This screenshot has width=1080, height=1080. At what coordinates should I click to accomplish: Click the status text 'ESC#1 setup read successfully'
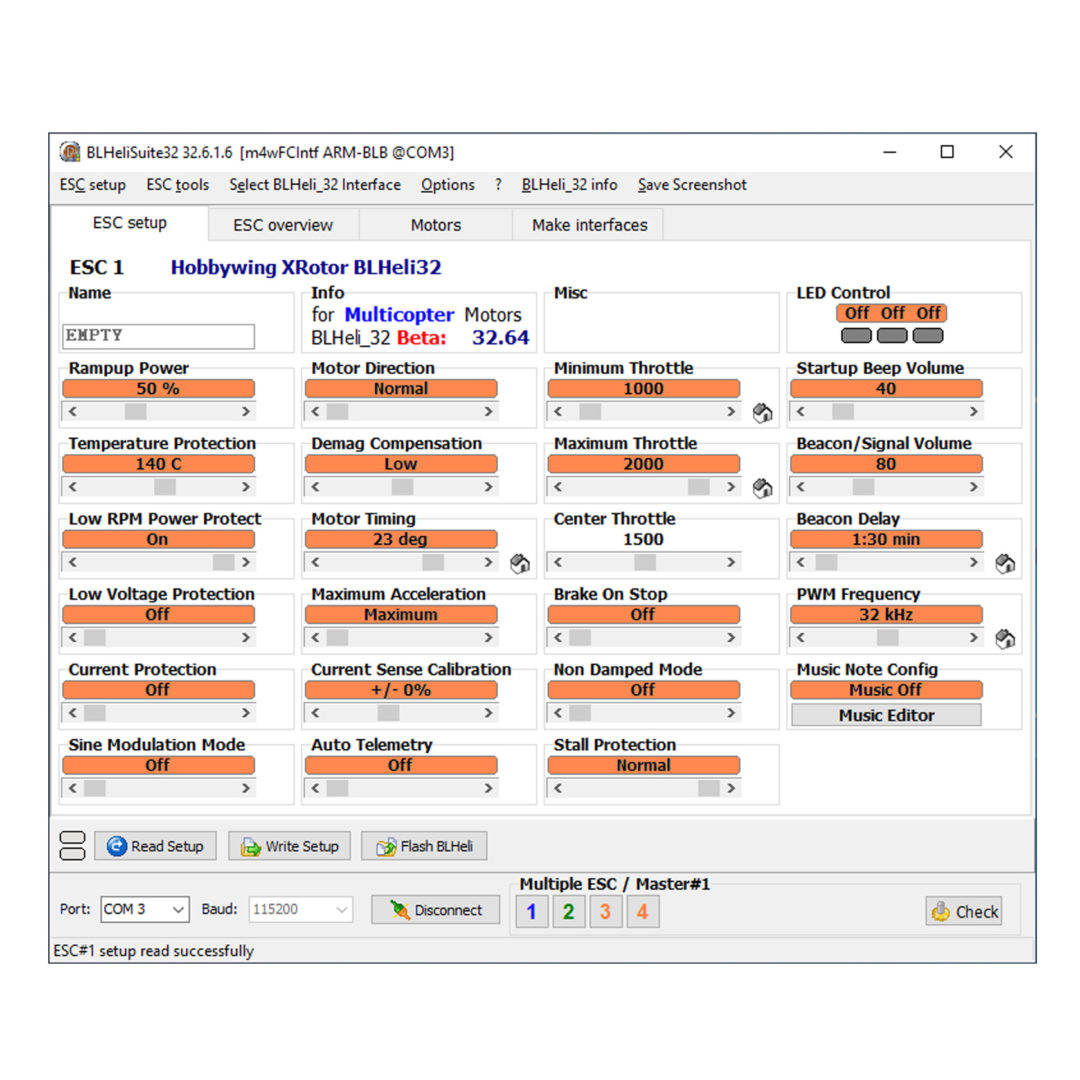coord(154,951)
